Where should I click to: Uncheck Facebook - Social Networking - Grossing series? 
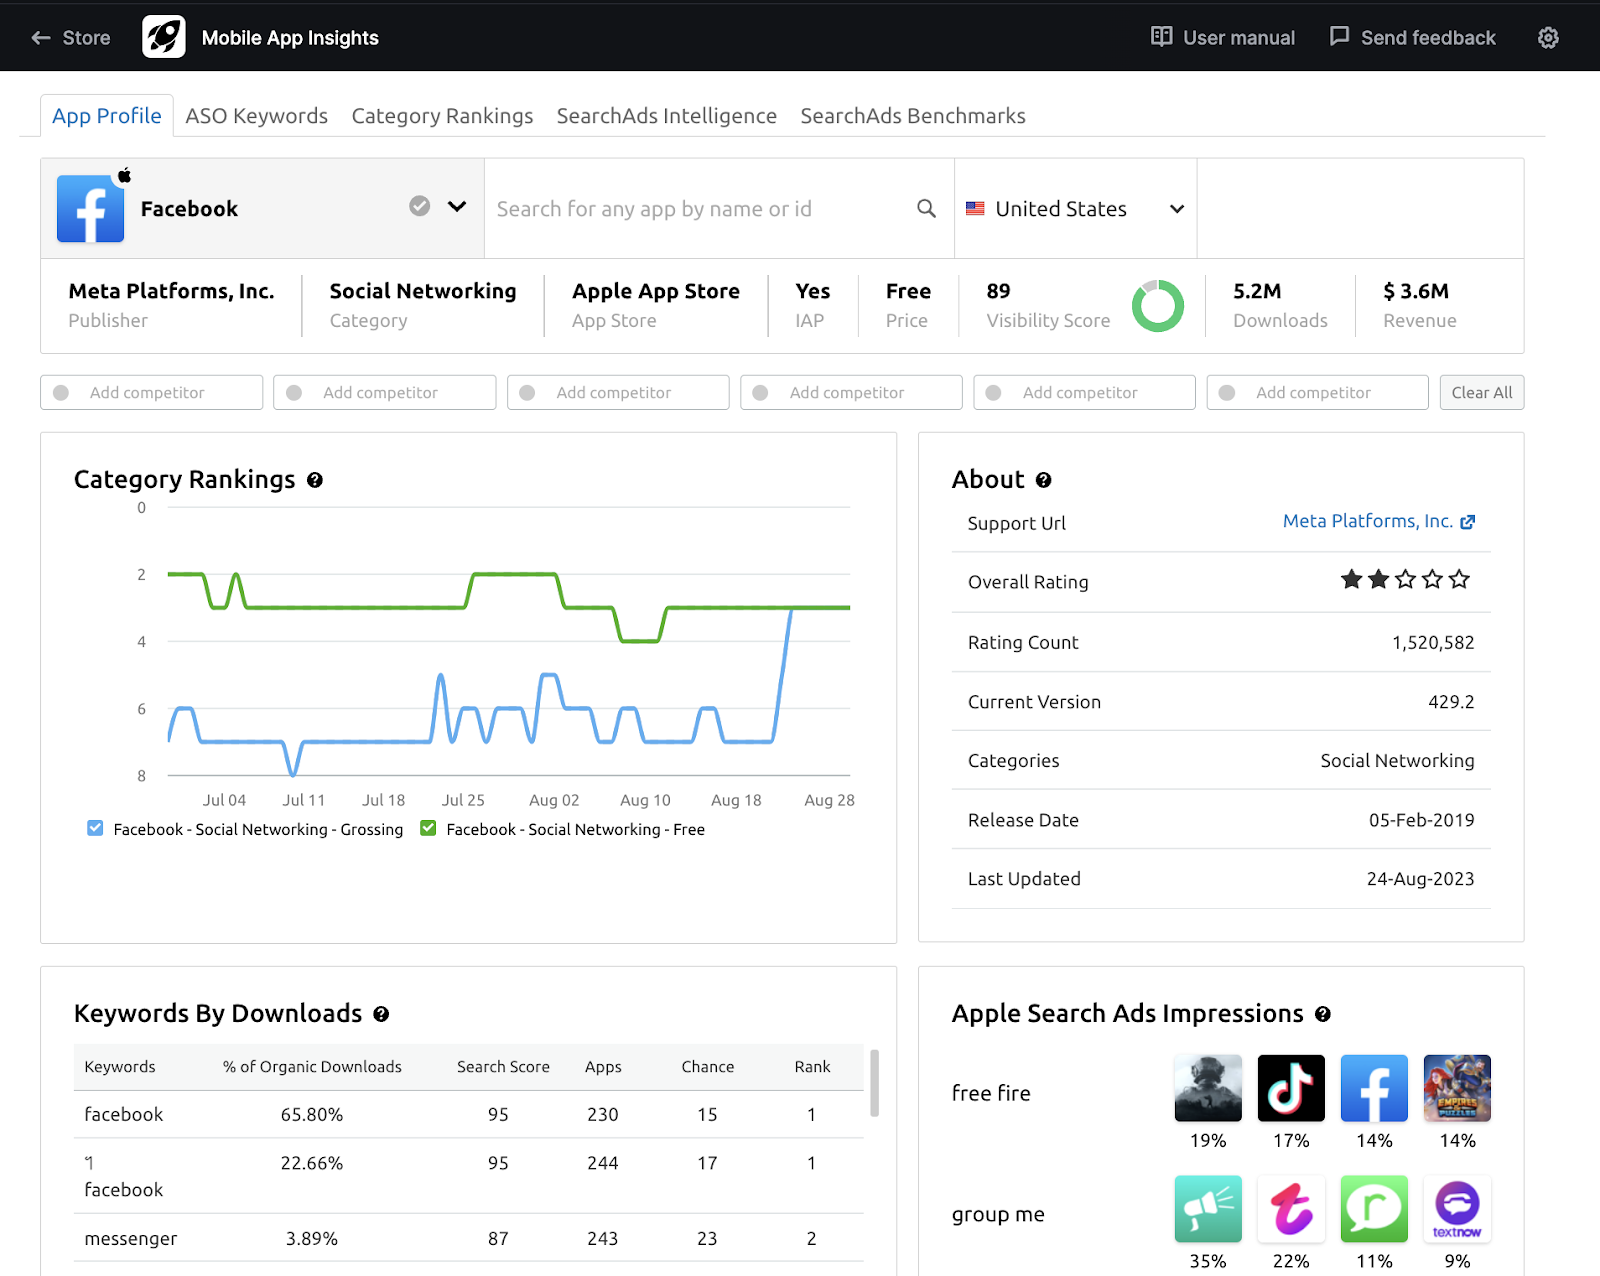click(x=94, y=828)
